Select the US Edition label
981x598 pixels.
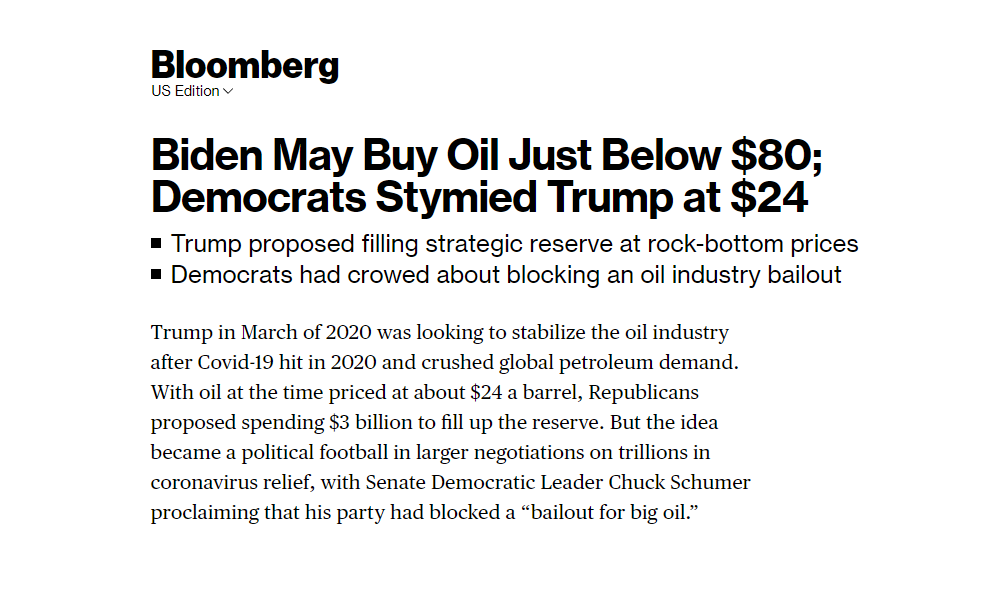click(185, 91)
